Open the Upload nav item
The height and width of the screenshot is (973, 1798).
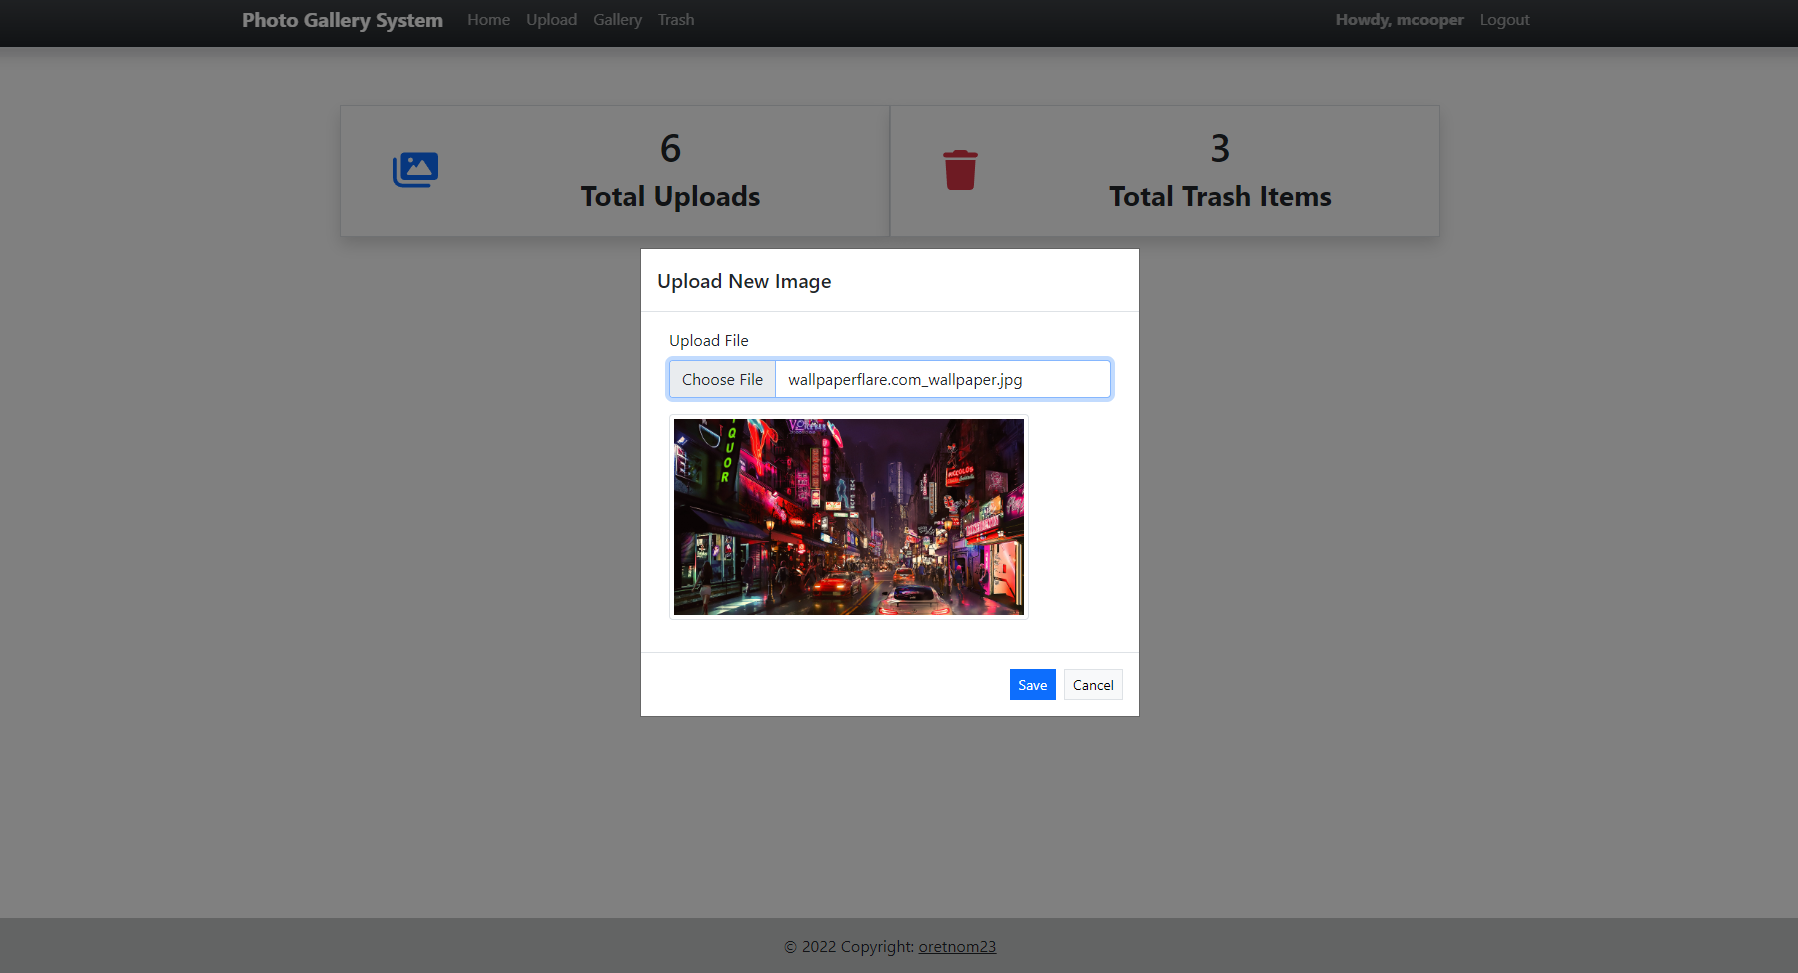click(551, 20)
